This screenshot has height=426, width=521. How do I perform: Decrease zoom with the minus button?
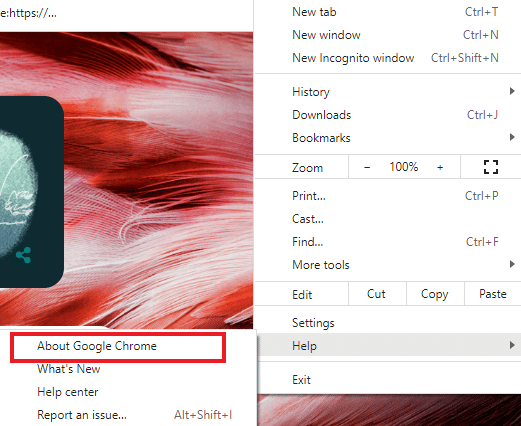367,167
